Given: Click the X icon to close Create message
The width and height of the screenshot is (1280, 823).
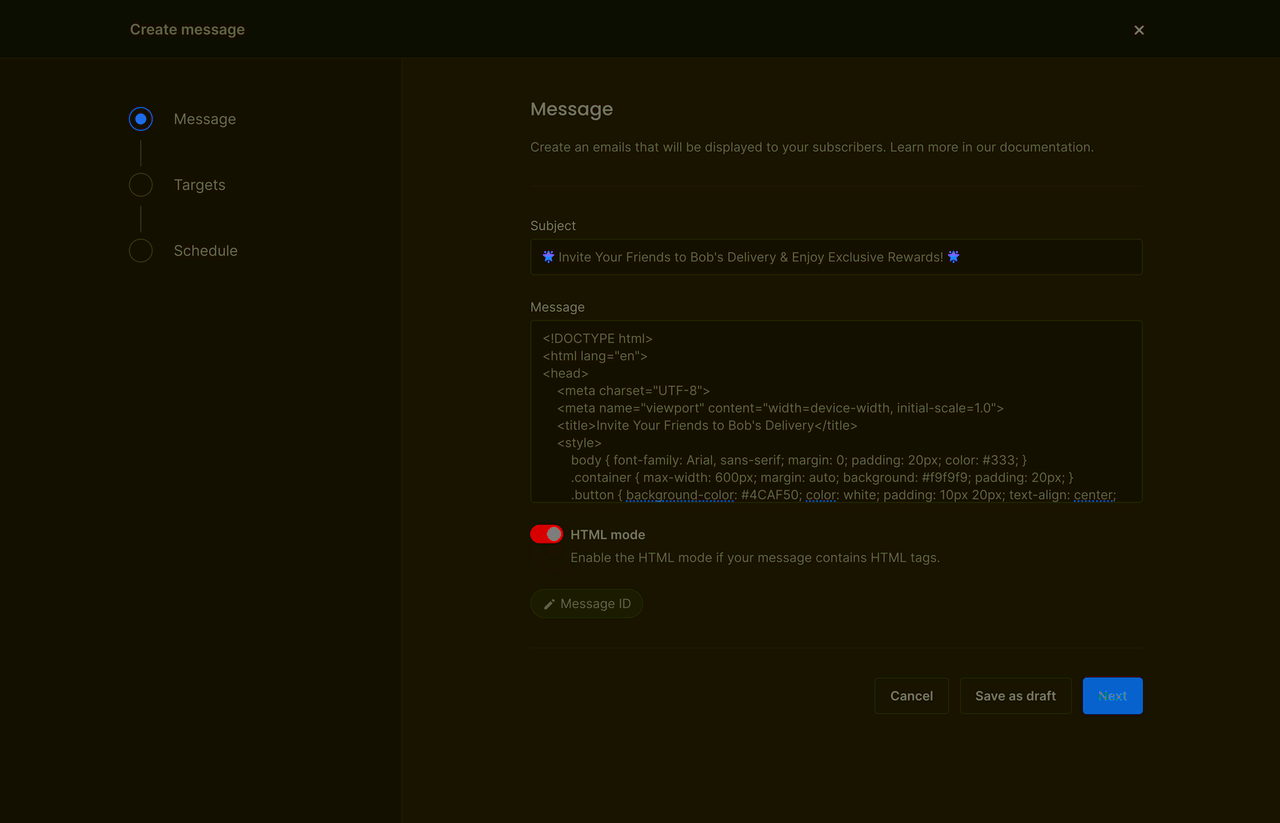Looking at the screenshot, I should (1138, 29).
